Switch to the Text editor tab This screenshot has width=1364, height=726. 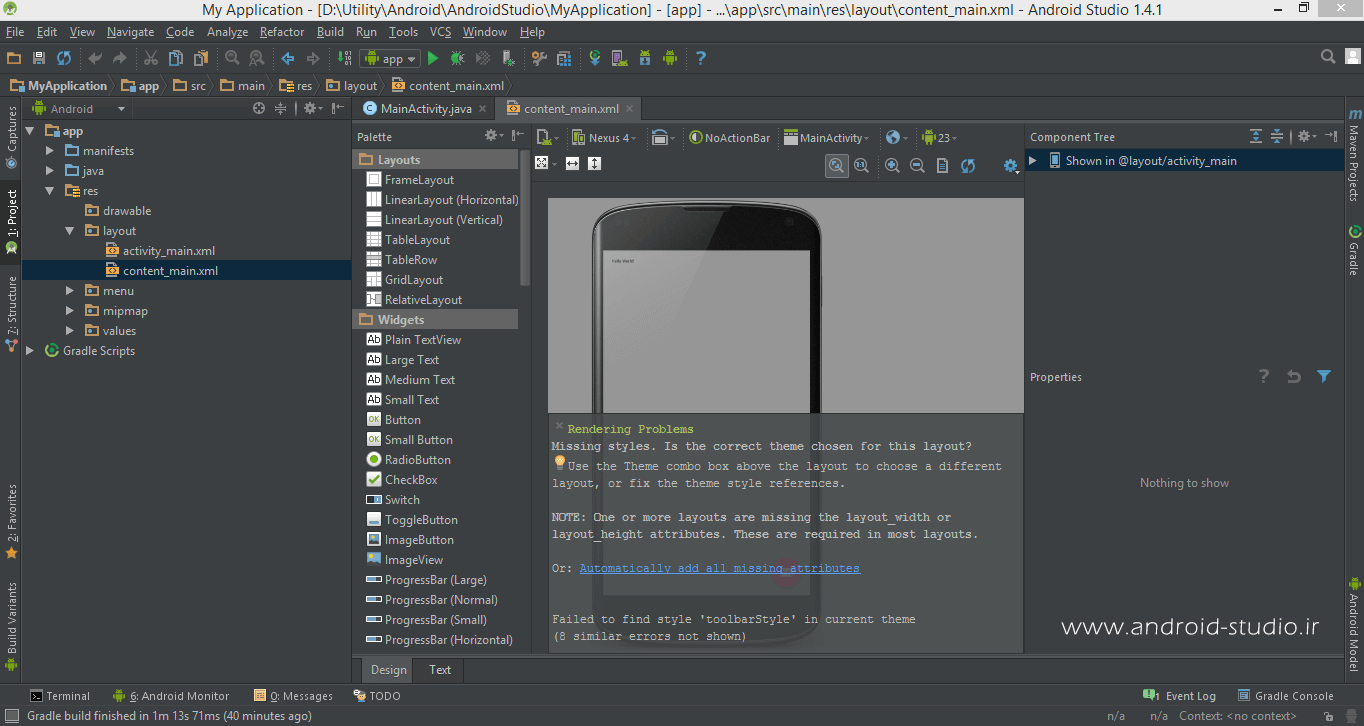click(440, 670)
